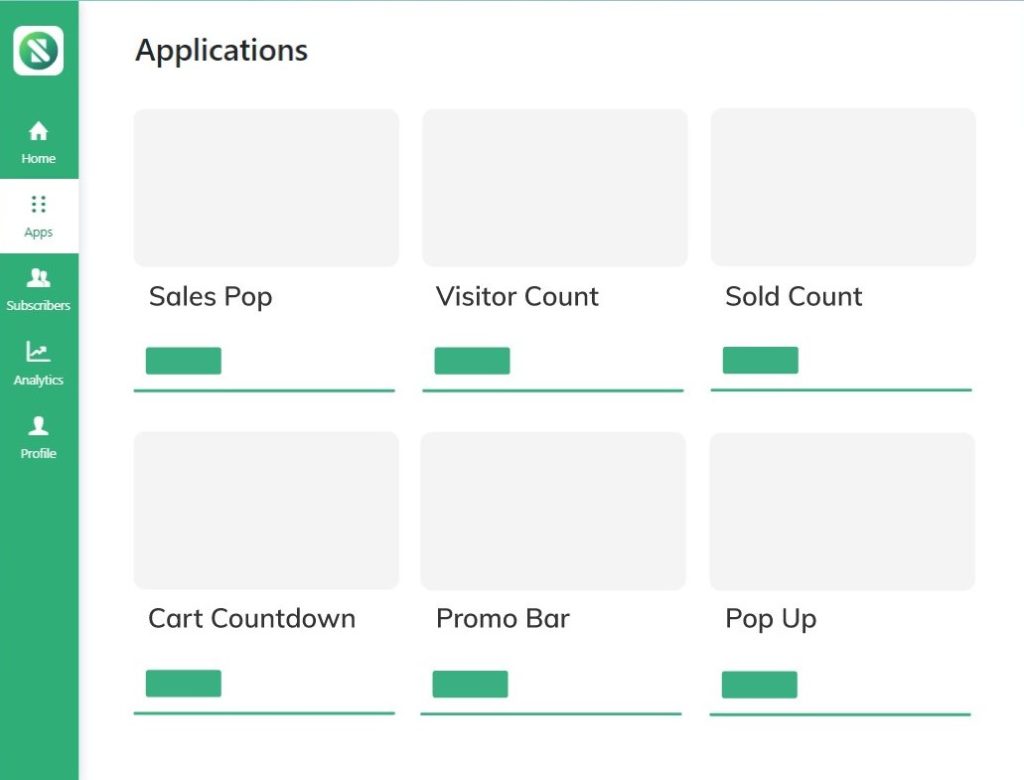This screenshot has width=1024, height=780.
Task: Open the Visitor Count preview thumbnail
Action: (554, 188)
